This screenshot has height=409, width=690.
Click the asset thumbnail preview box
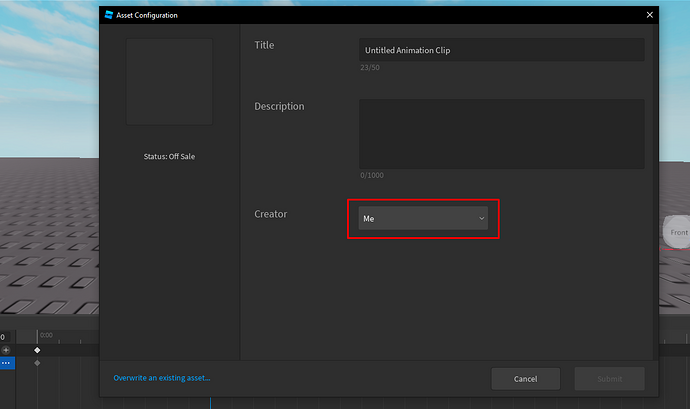click(168, 81)
